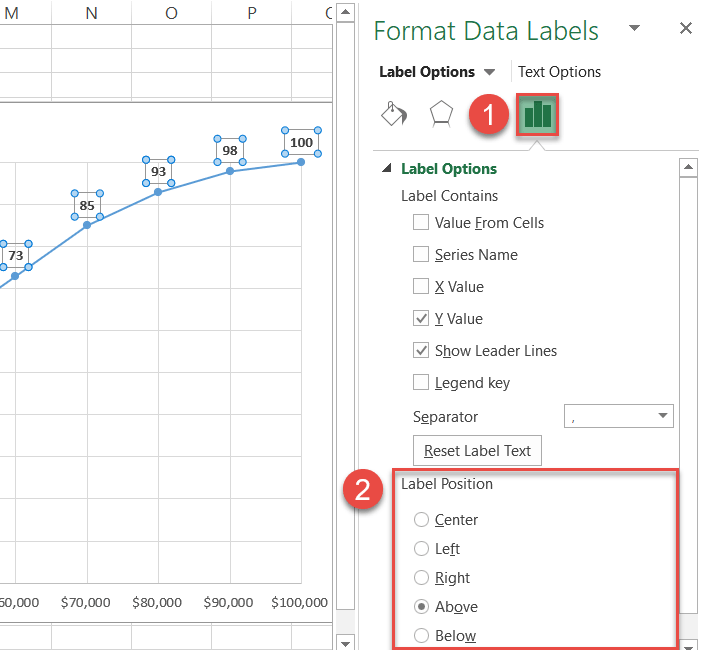Enable Value From Cells checkbox
713x650 pixels.
click(421, 222)
